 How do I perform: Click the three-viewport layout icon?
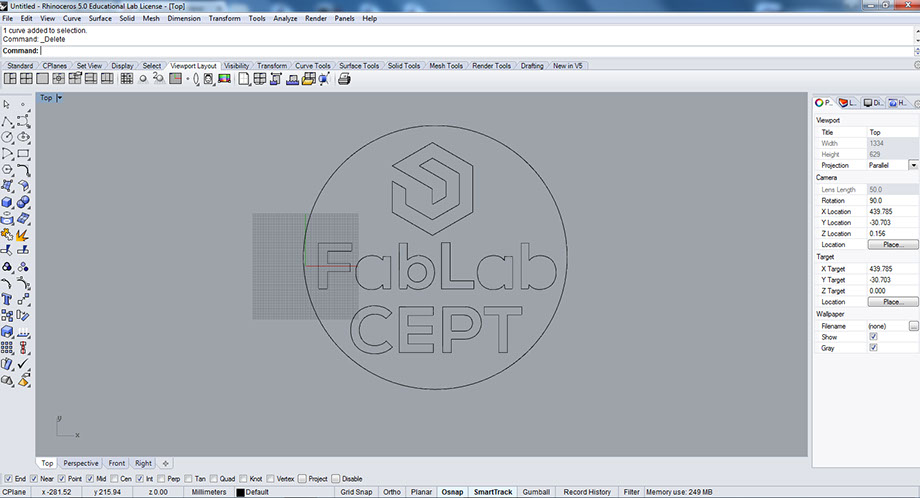point(10,79)
